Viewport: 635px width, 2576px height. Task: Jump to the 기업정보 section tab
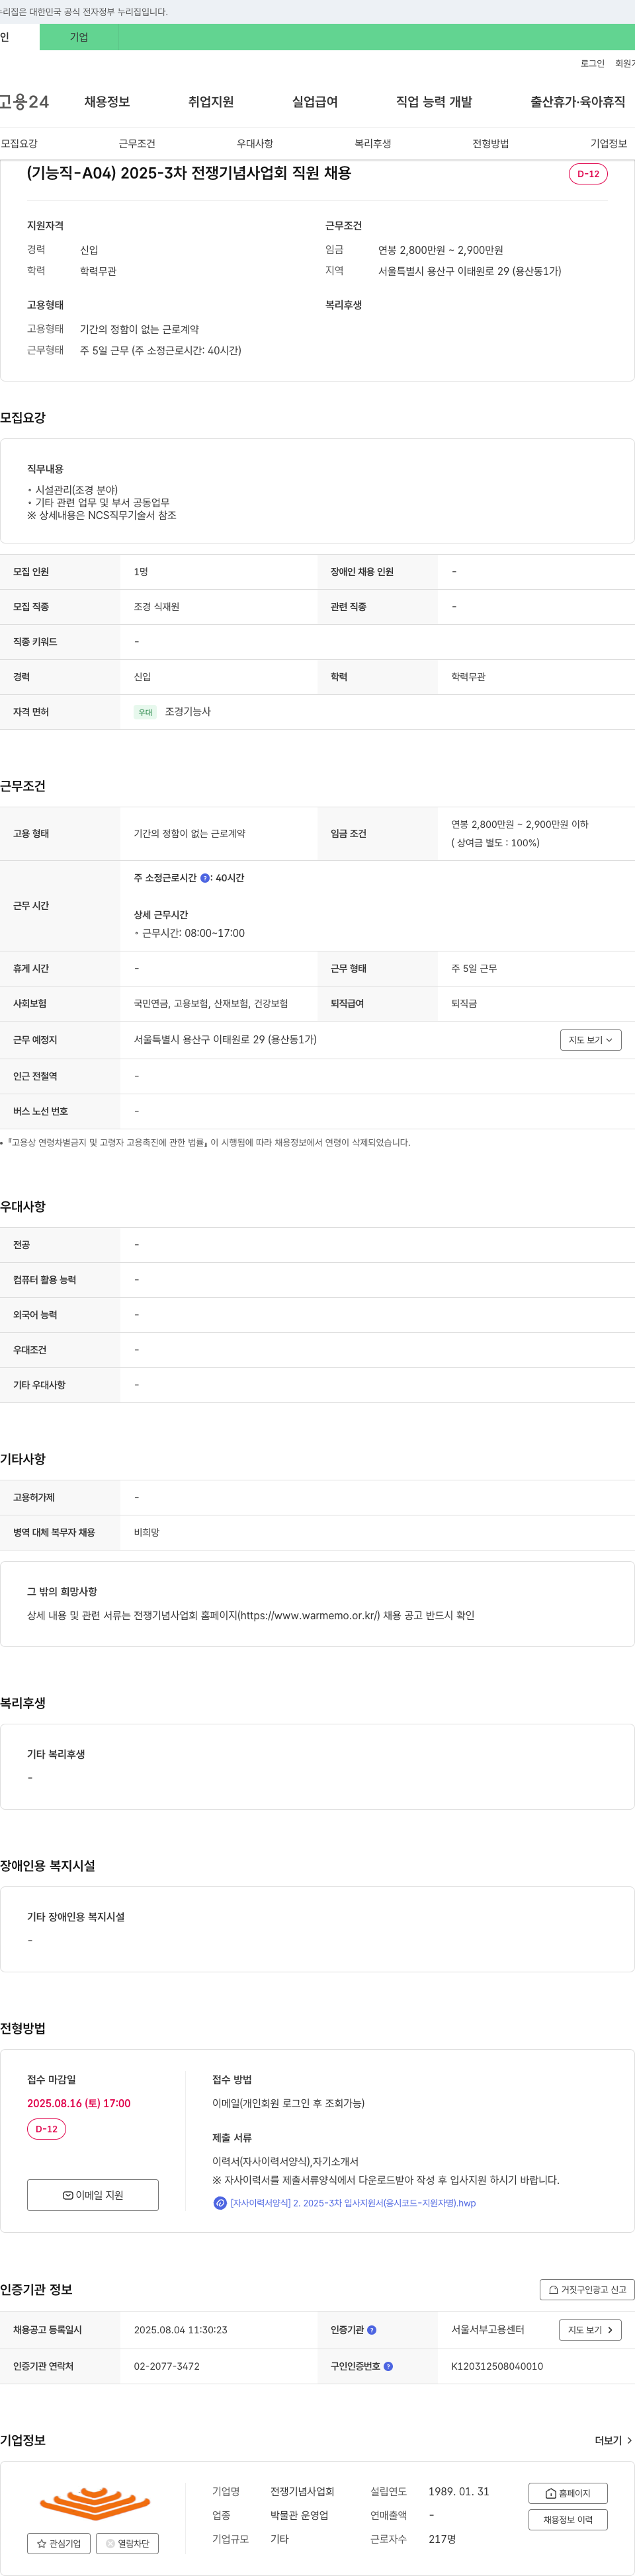609,144
